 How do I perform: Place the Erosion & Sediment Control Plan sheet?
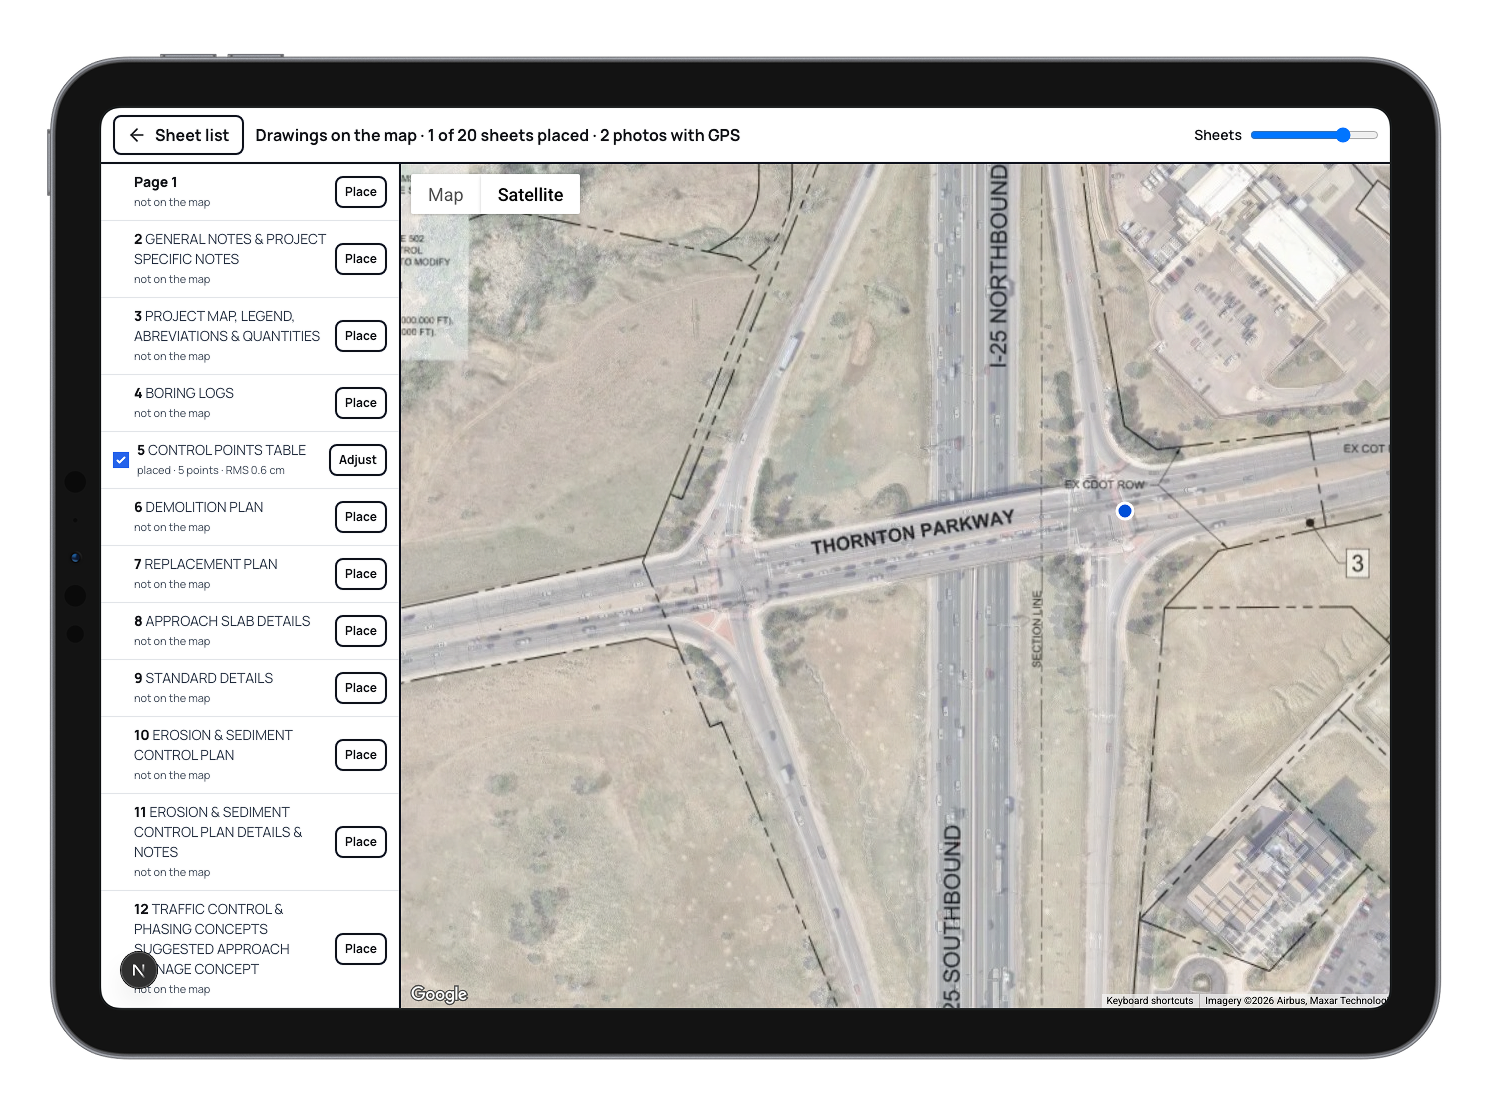coord(361,755)
